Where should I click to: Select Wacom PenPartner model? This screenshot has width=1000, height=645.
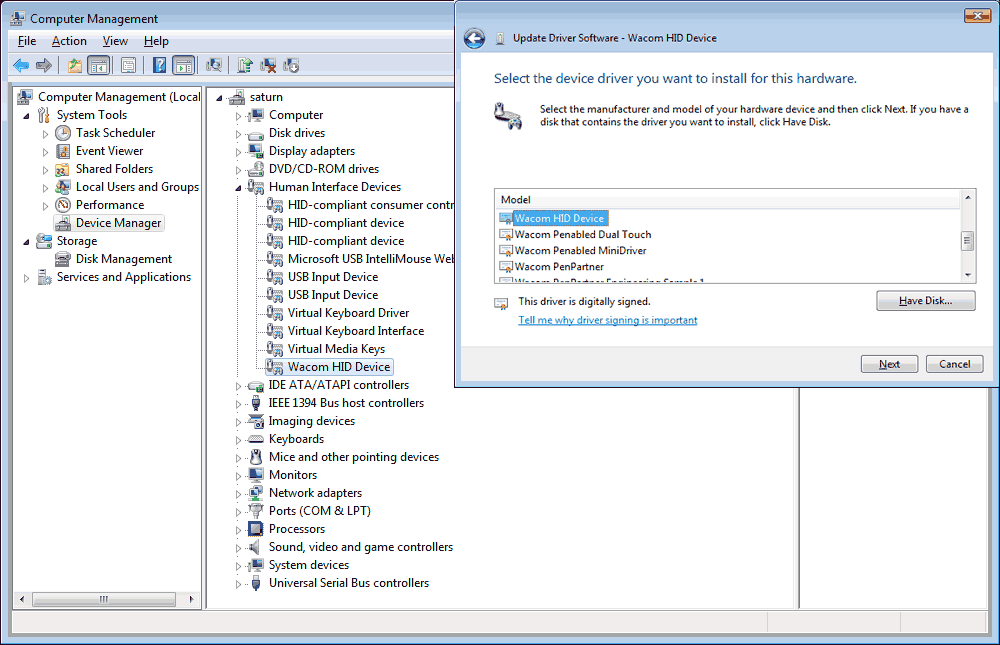pos(559,266)
